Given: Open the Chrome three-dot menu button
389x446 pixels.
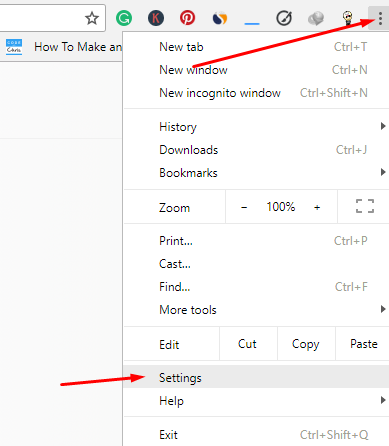Looking at the screenshot, I should click(x=380, y=18).
